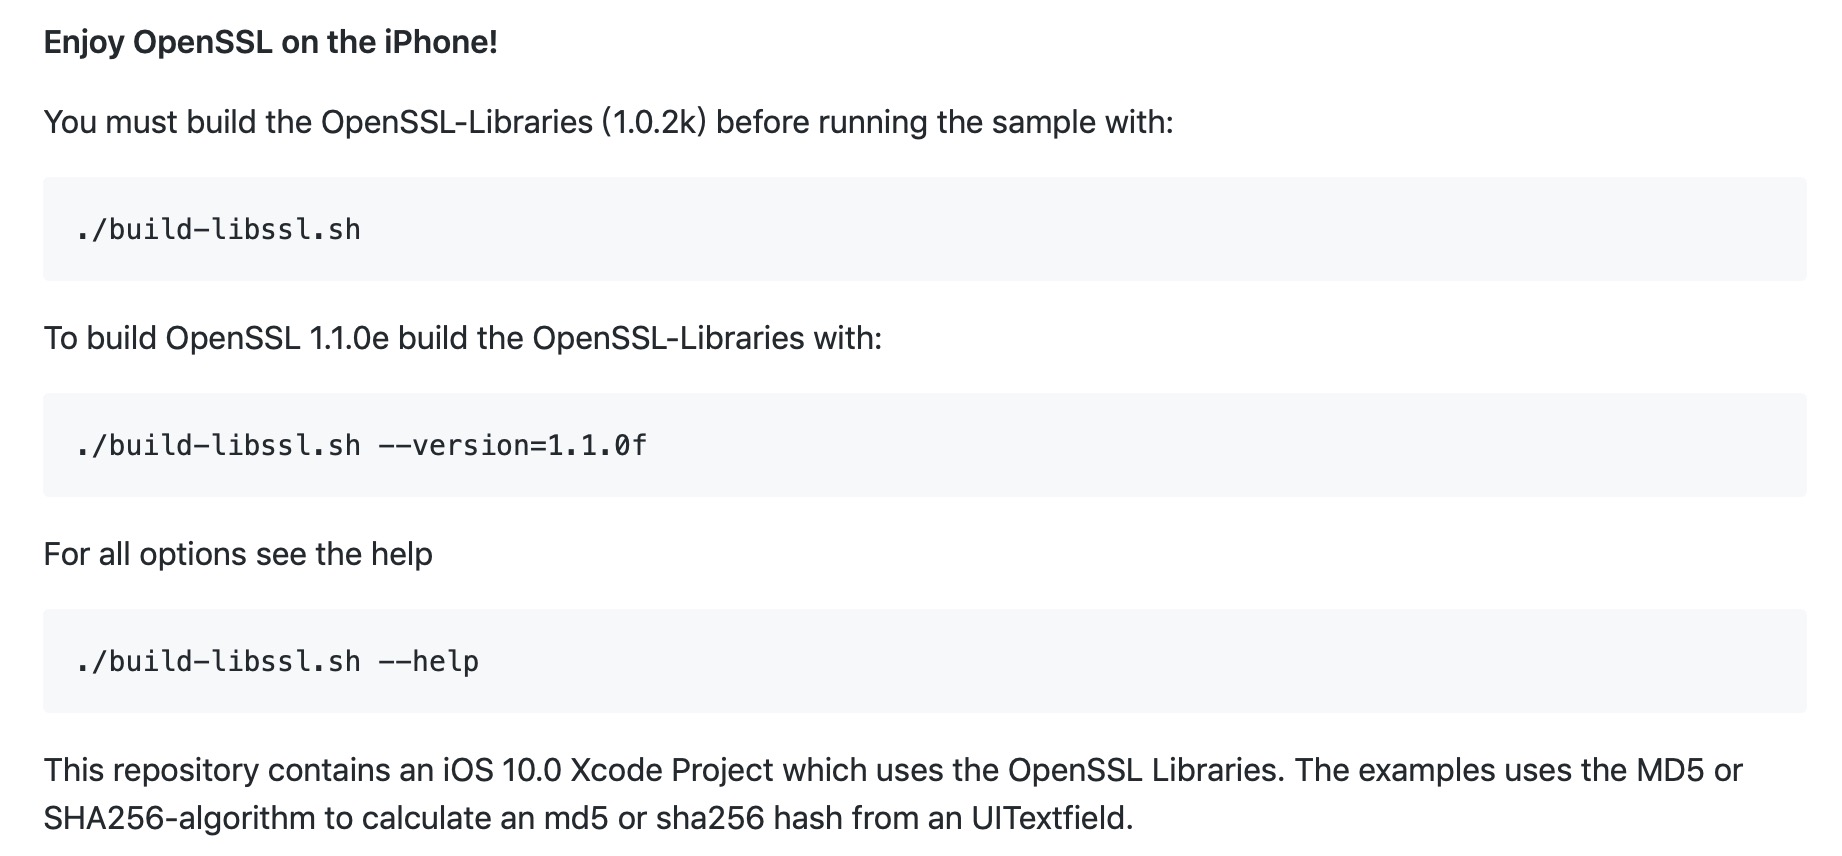Screen dimensions: 1842x856
Task: Click the 'OpenSSL Libraries' phrase in the last paragraph
Action: tap(1144, 770)
